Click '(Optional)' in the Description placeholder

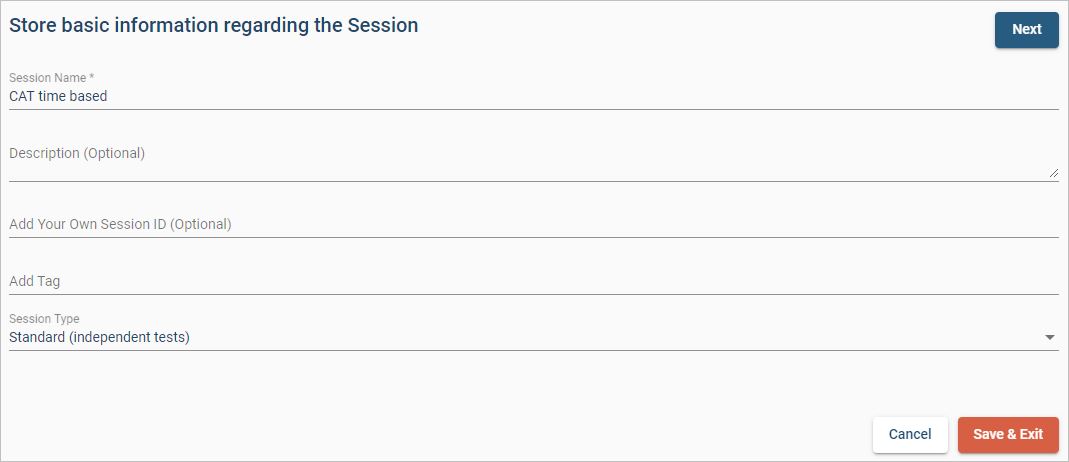114,154
